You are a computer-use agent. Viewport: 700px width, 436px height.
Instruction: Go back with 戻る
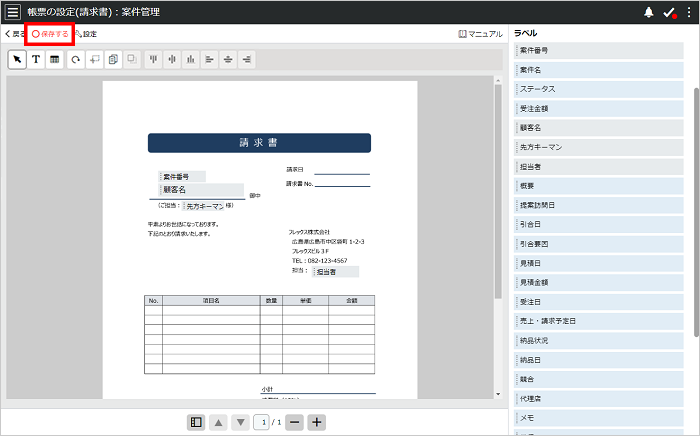pyautogui.click(x=14, y=34)
